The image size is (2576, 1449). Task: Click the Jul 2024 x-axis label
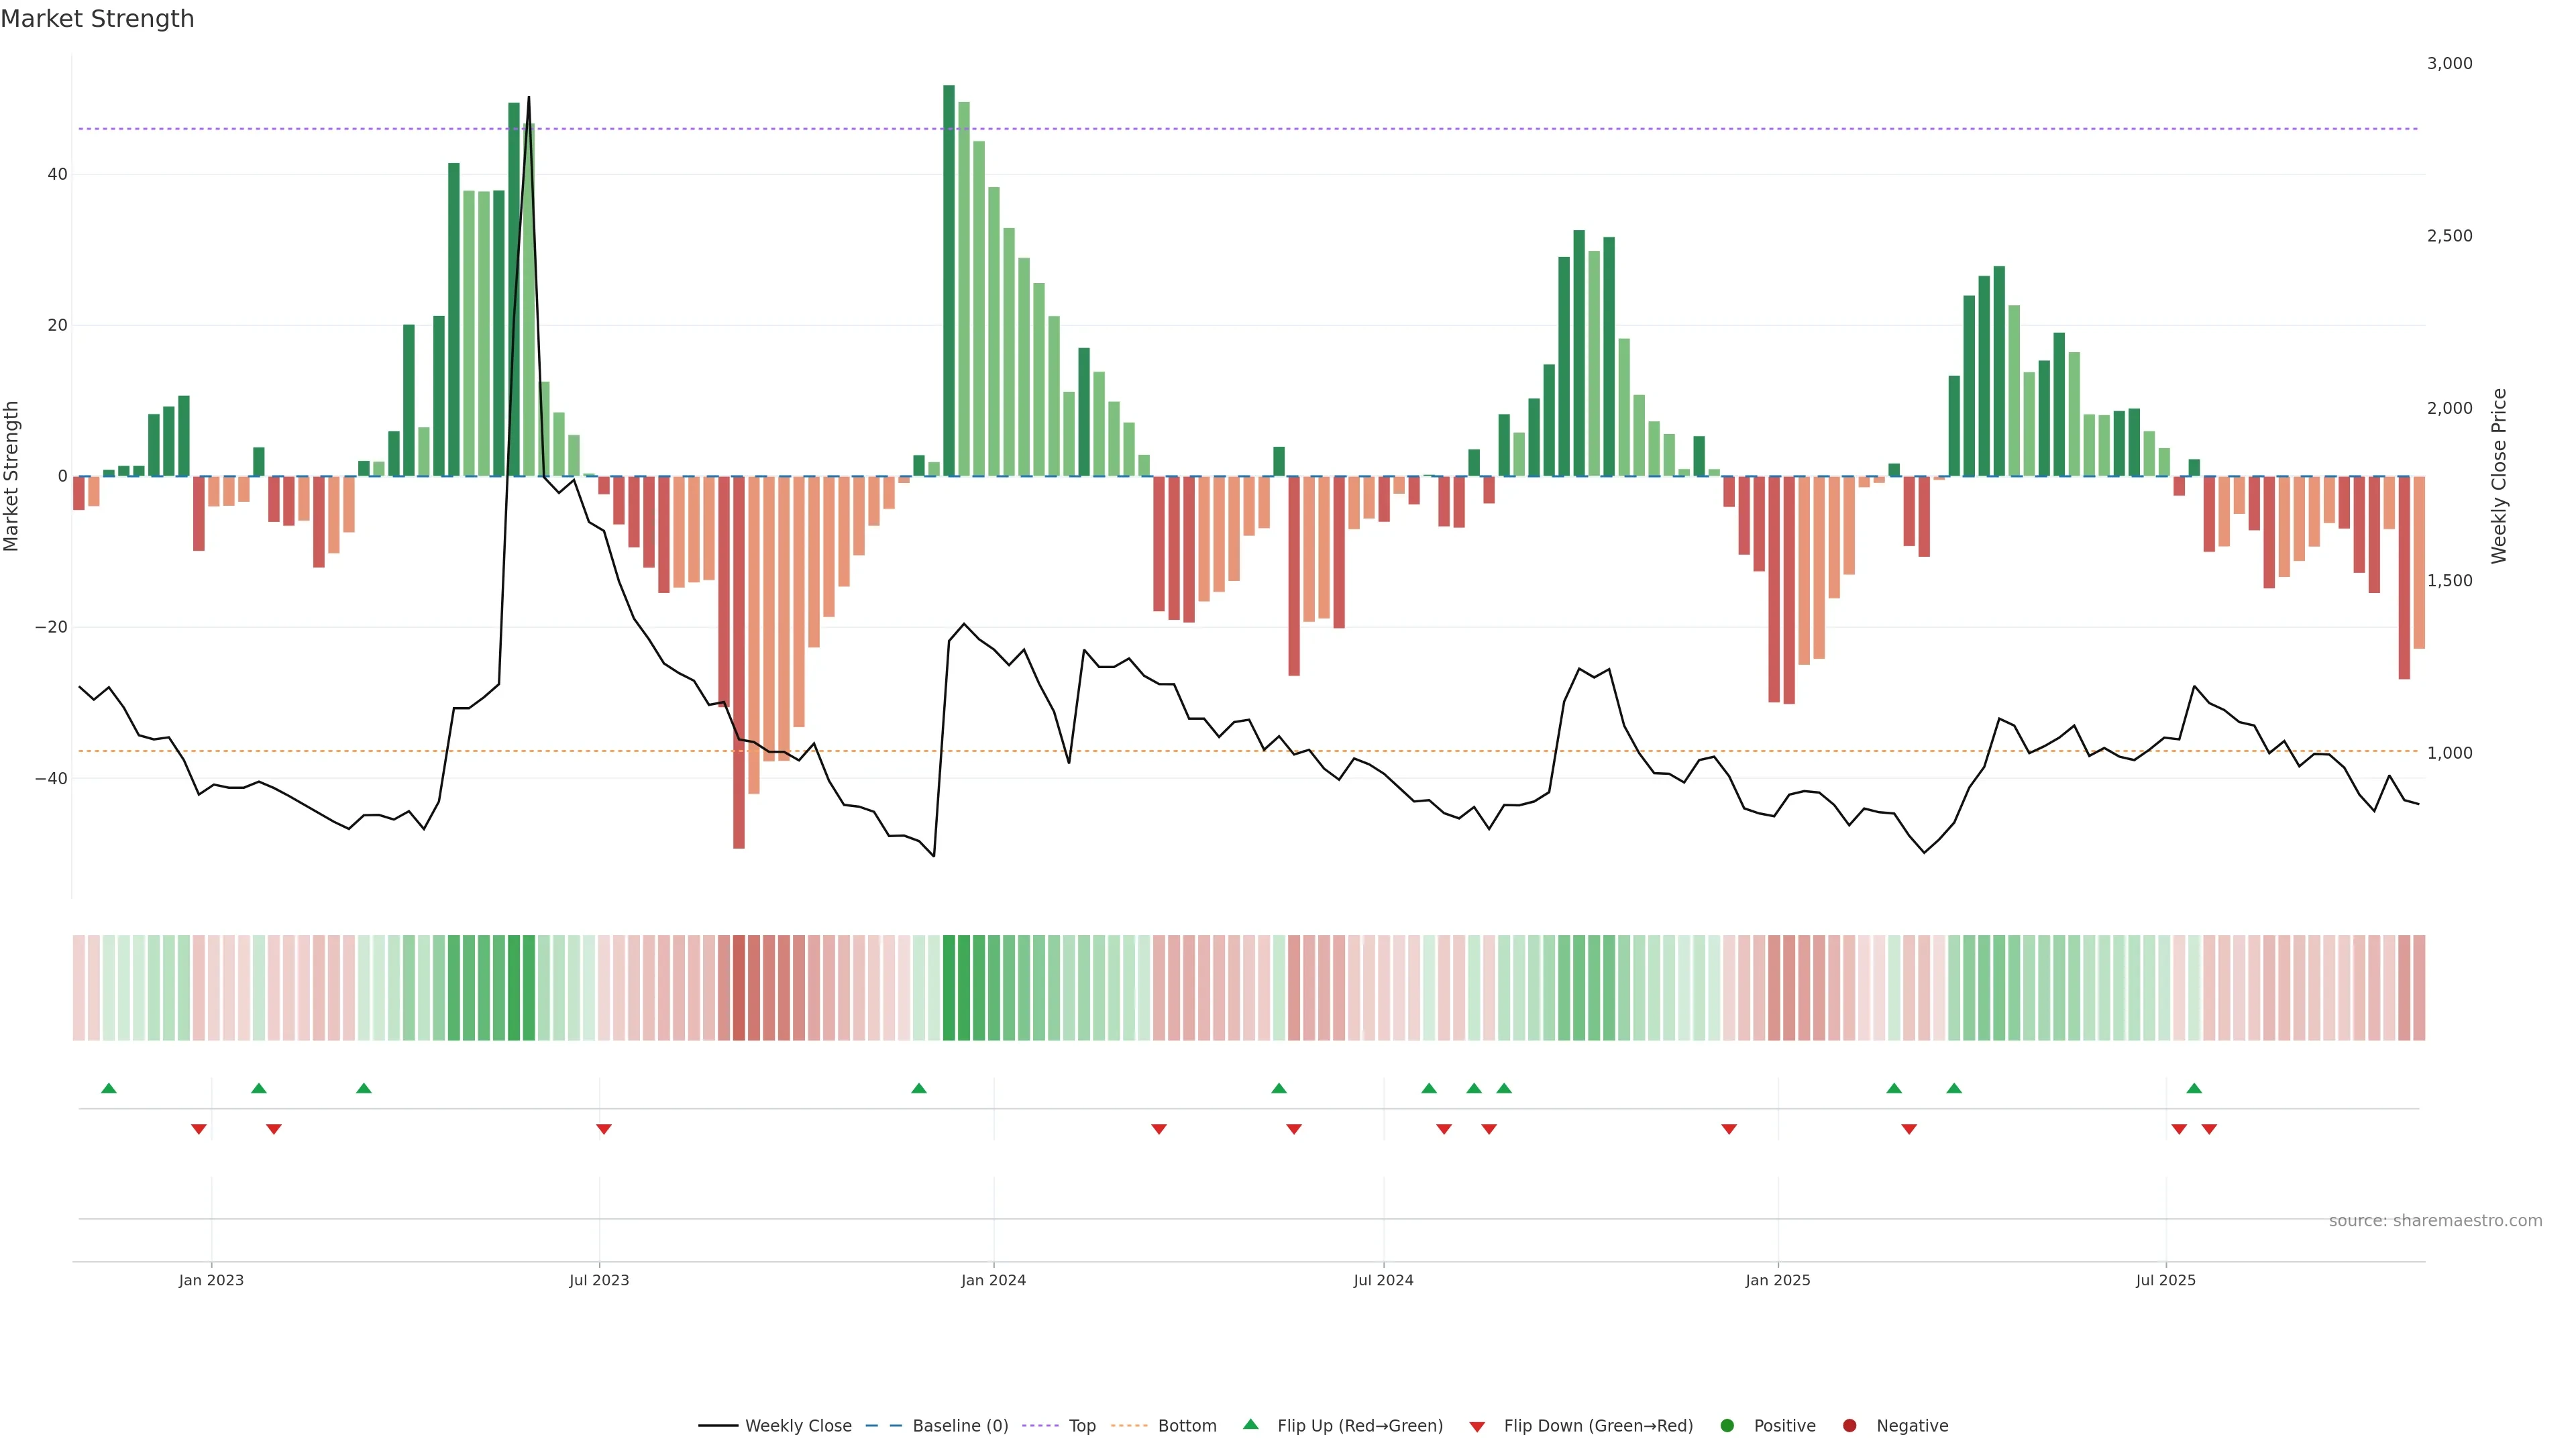[1383, 1280]
